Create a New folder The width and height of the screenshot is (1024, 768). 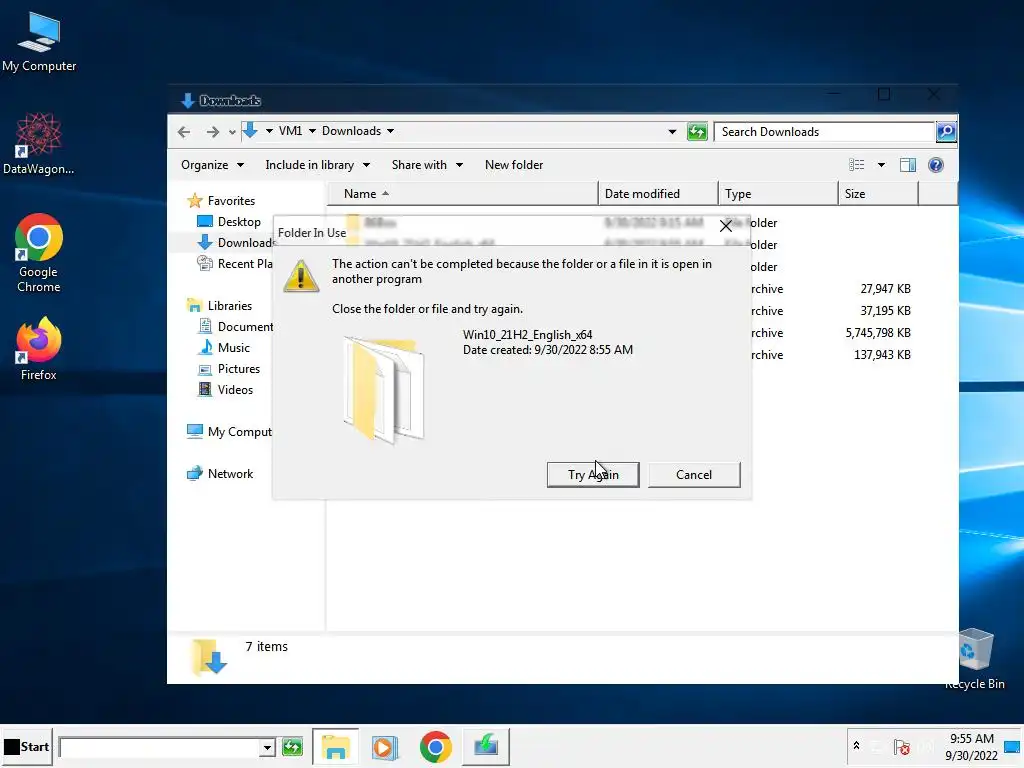pyautogui.click(x=513, y=165)
